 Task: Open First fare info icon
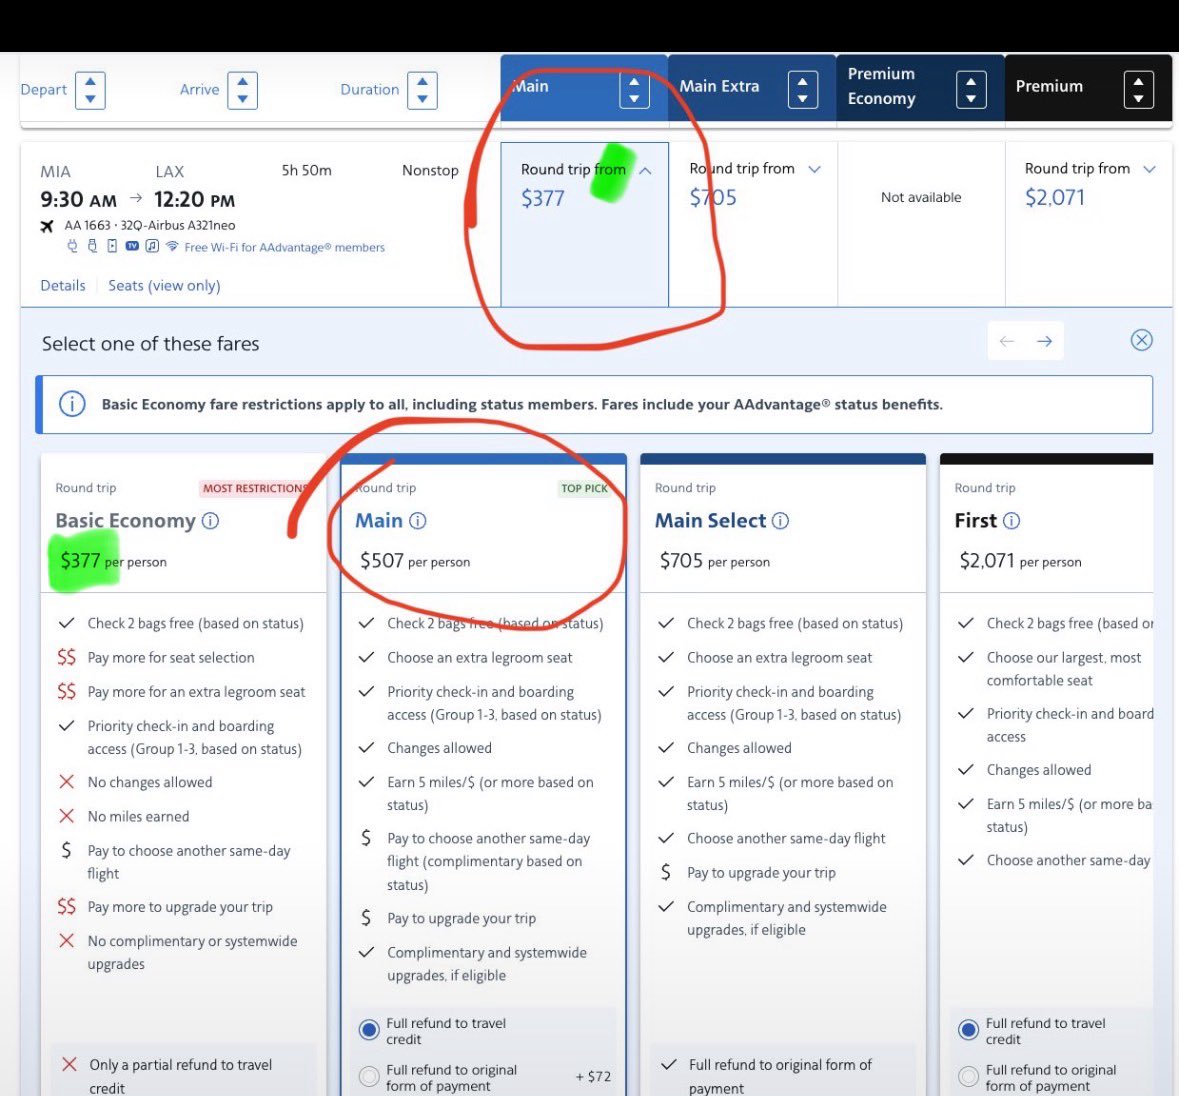pyautogui.click(x=1011, y=521)
